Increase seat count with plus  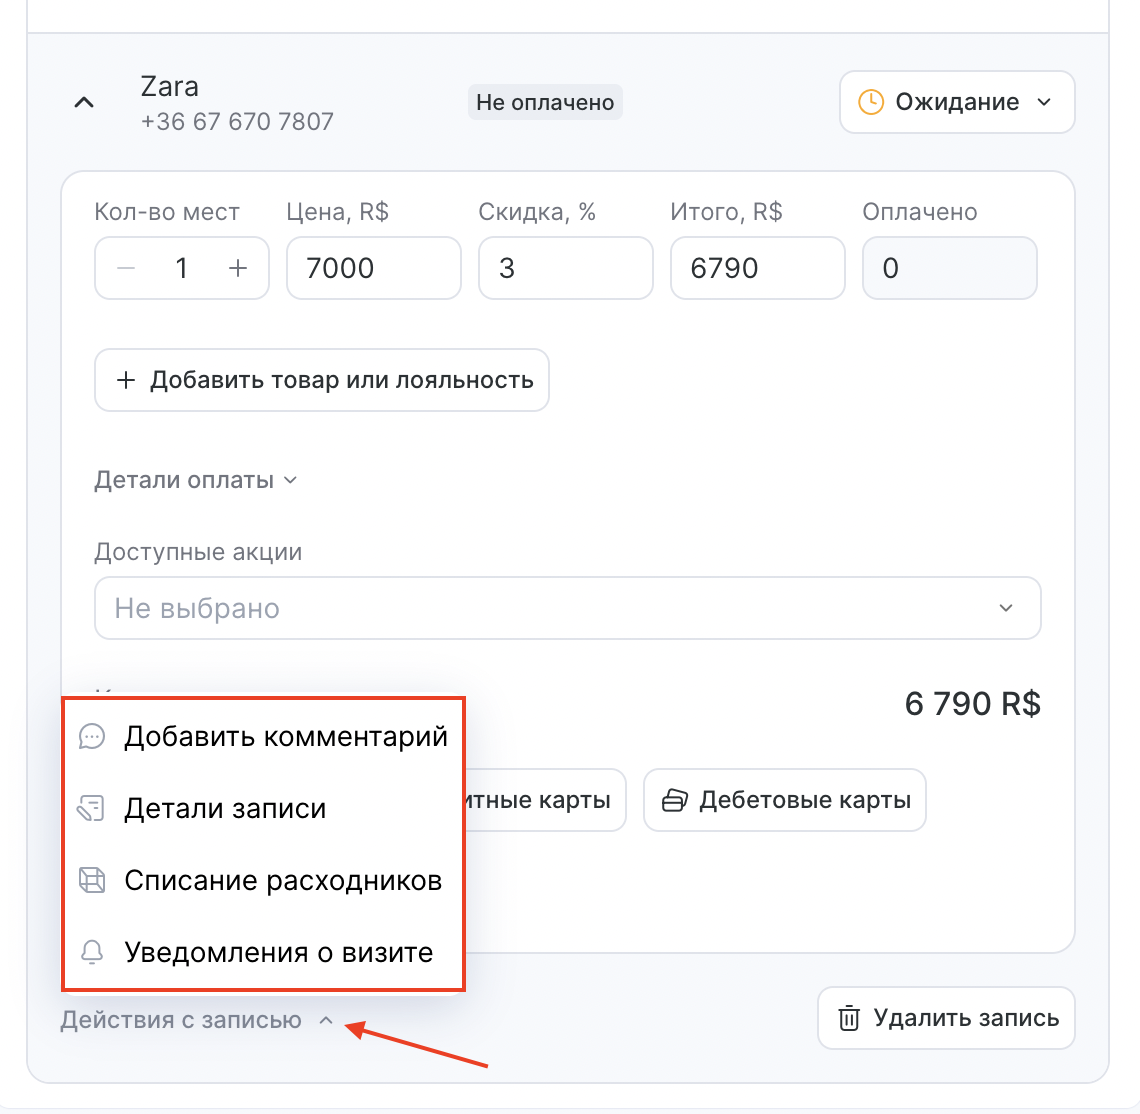[238, 268]
